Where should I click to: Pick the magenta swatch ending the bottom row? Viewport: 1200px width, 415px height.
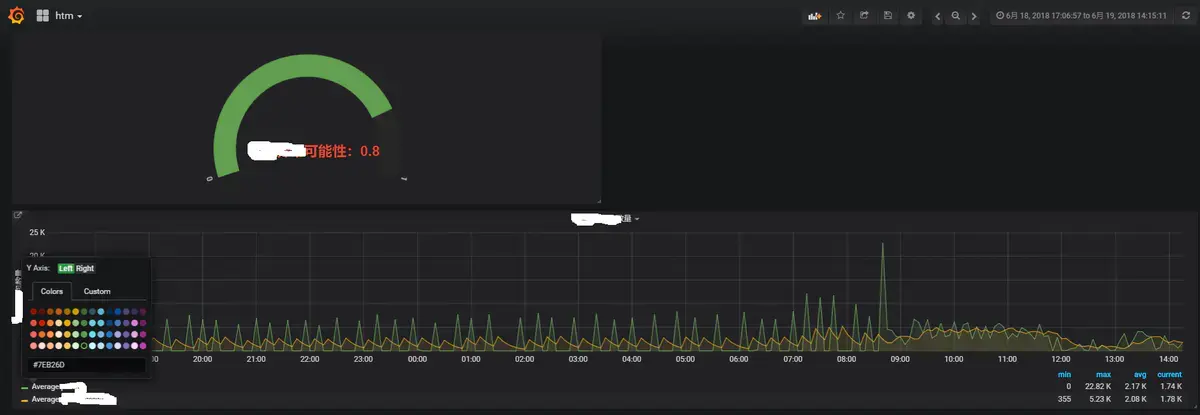click(x=143, y=346)
